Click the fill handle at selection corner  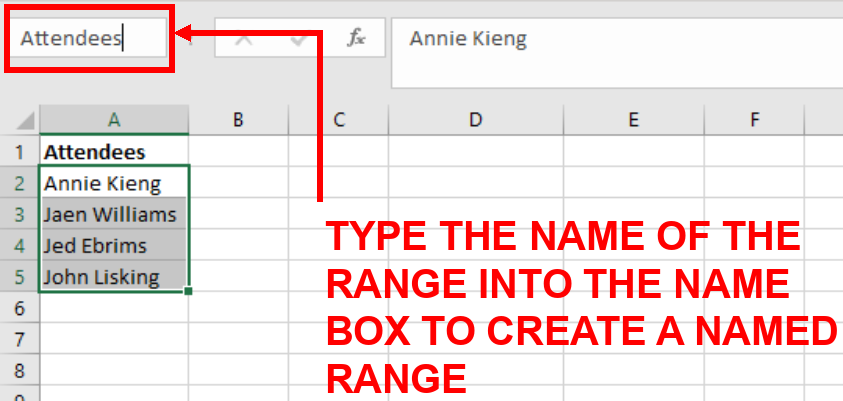coord(188,291)
